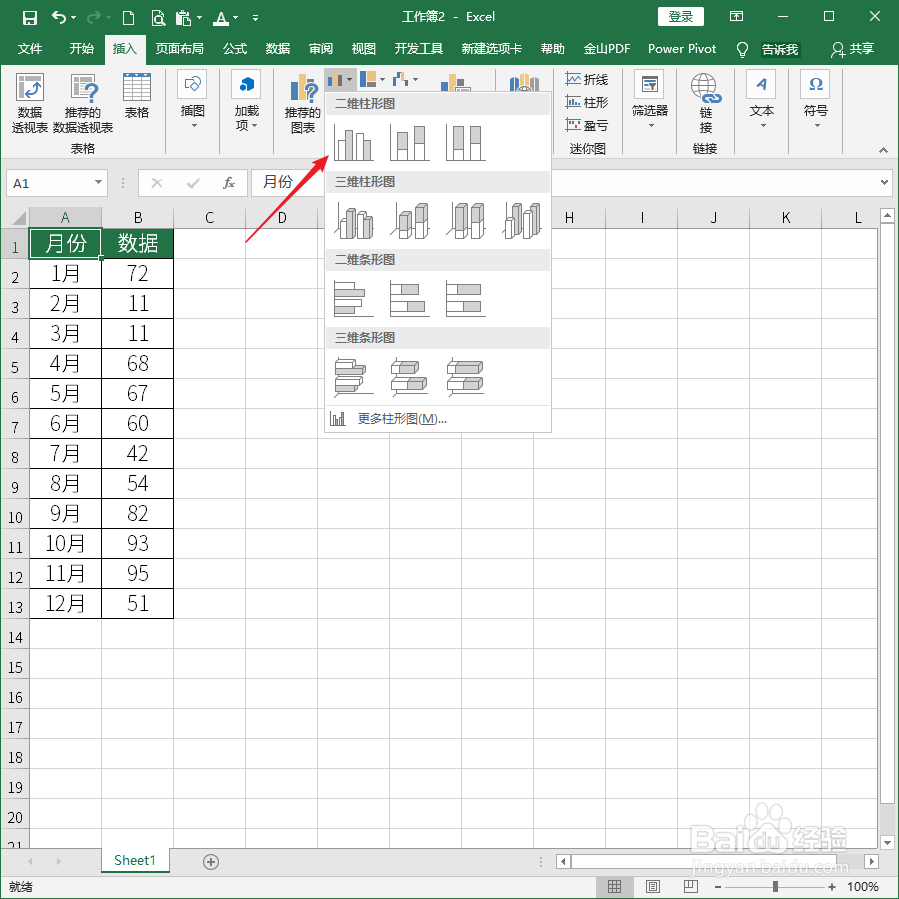Click zoom out minus button
Screen dimensions: 899x899
[718, 886]
